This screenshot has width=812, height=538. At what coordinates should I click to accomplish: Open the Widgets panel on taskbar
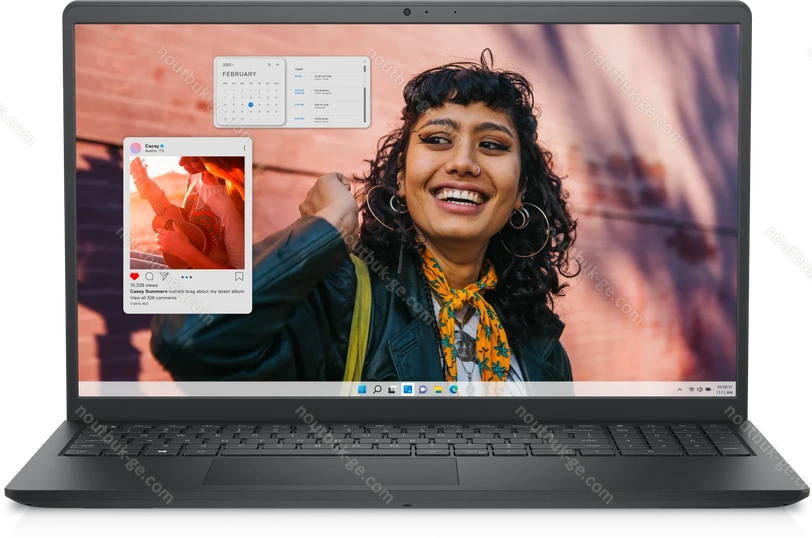[x=407, y=389]
